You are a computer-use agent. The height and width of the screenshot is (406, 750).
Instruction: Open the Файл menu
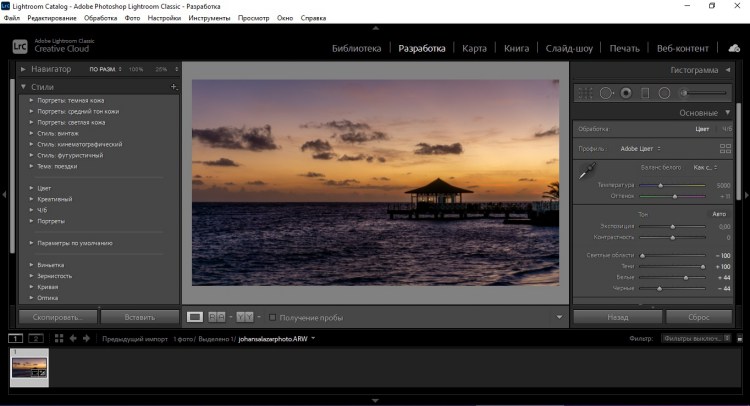[x=12, y=18]
